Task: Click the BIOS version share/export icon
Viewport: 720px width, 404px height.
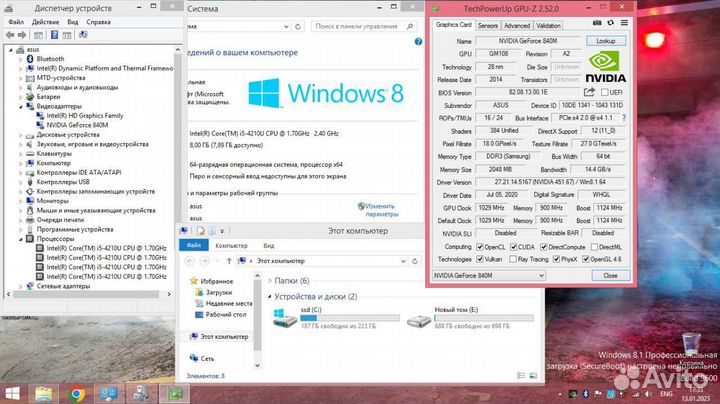Action: coord(589,92)
